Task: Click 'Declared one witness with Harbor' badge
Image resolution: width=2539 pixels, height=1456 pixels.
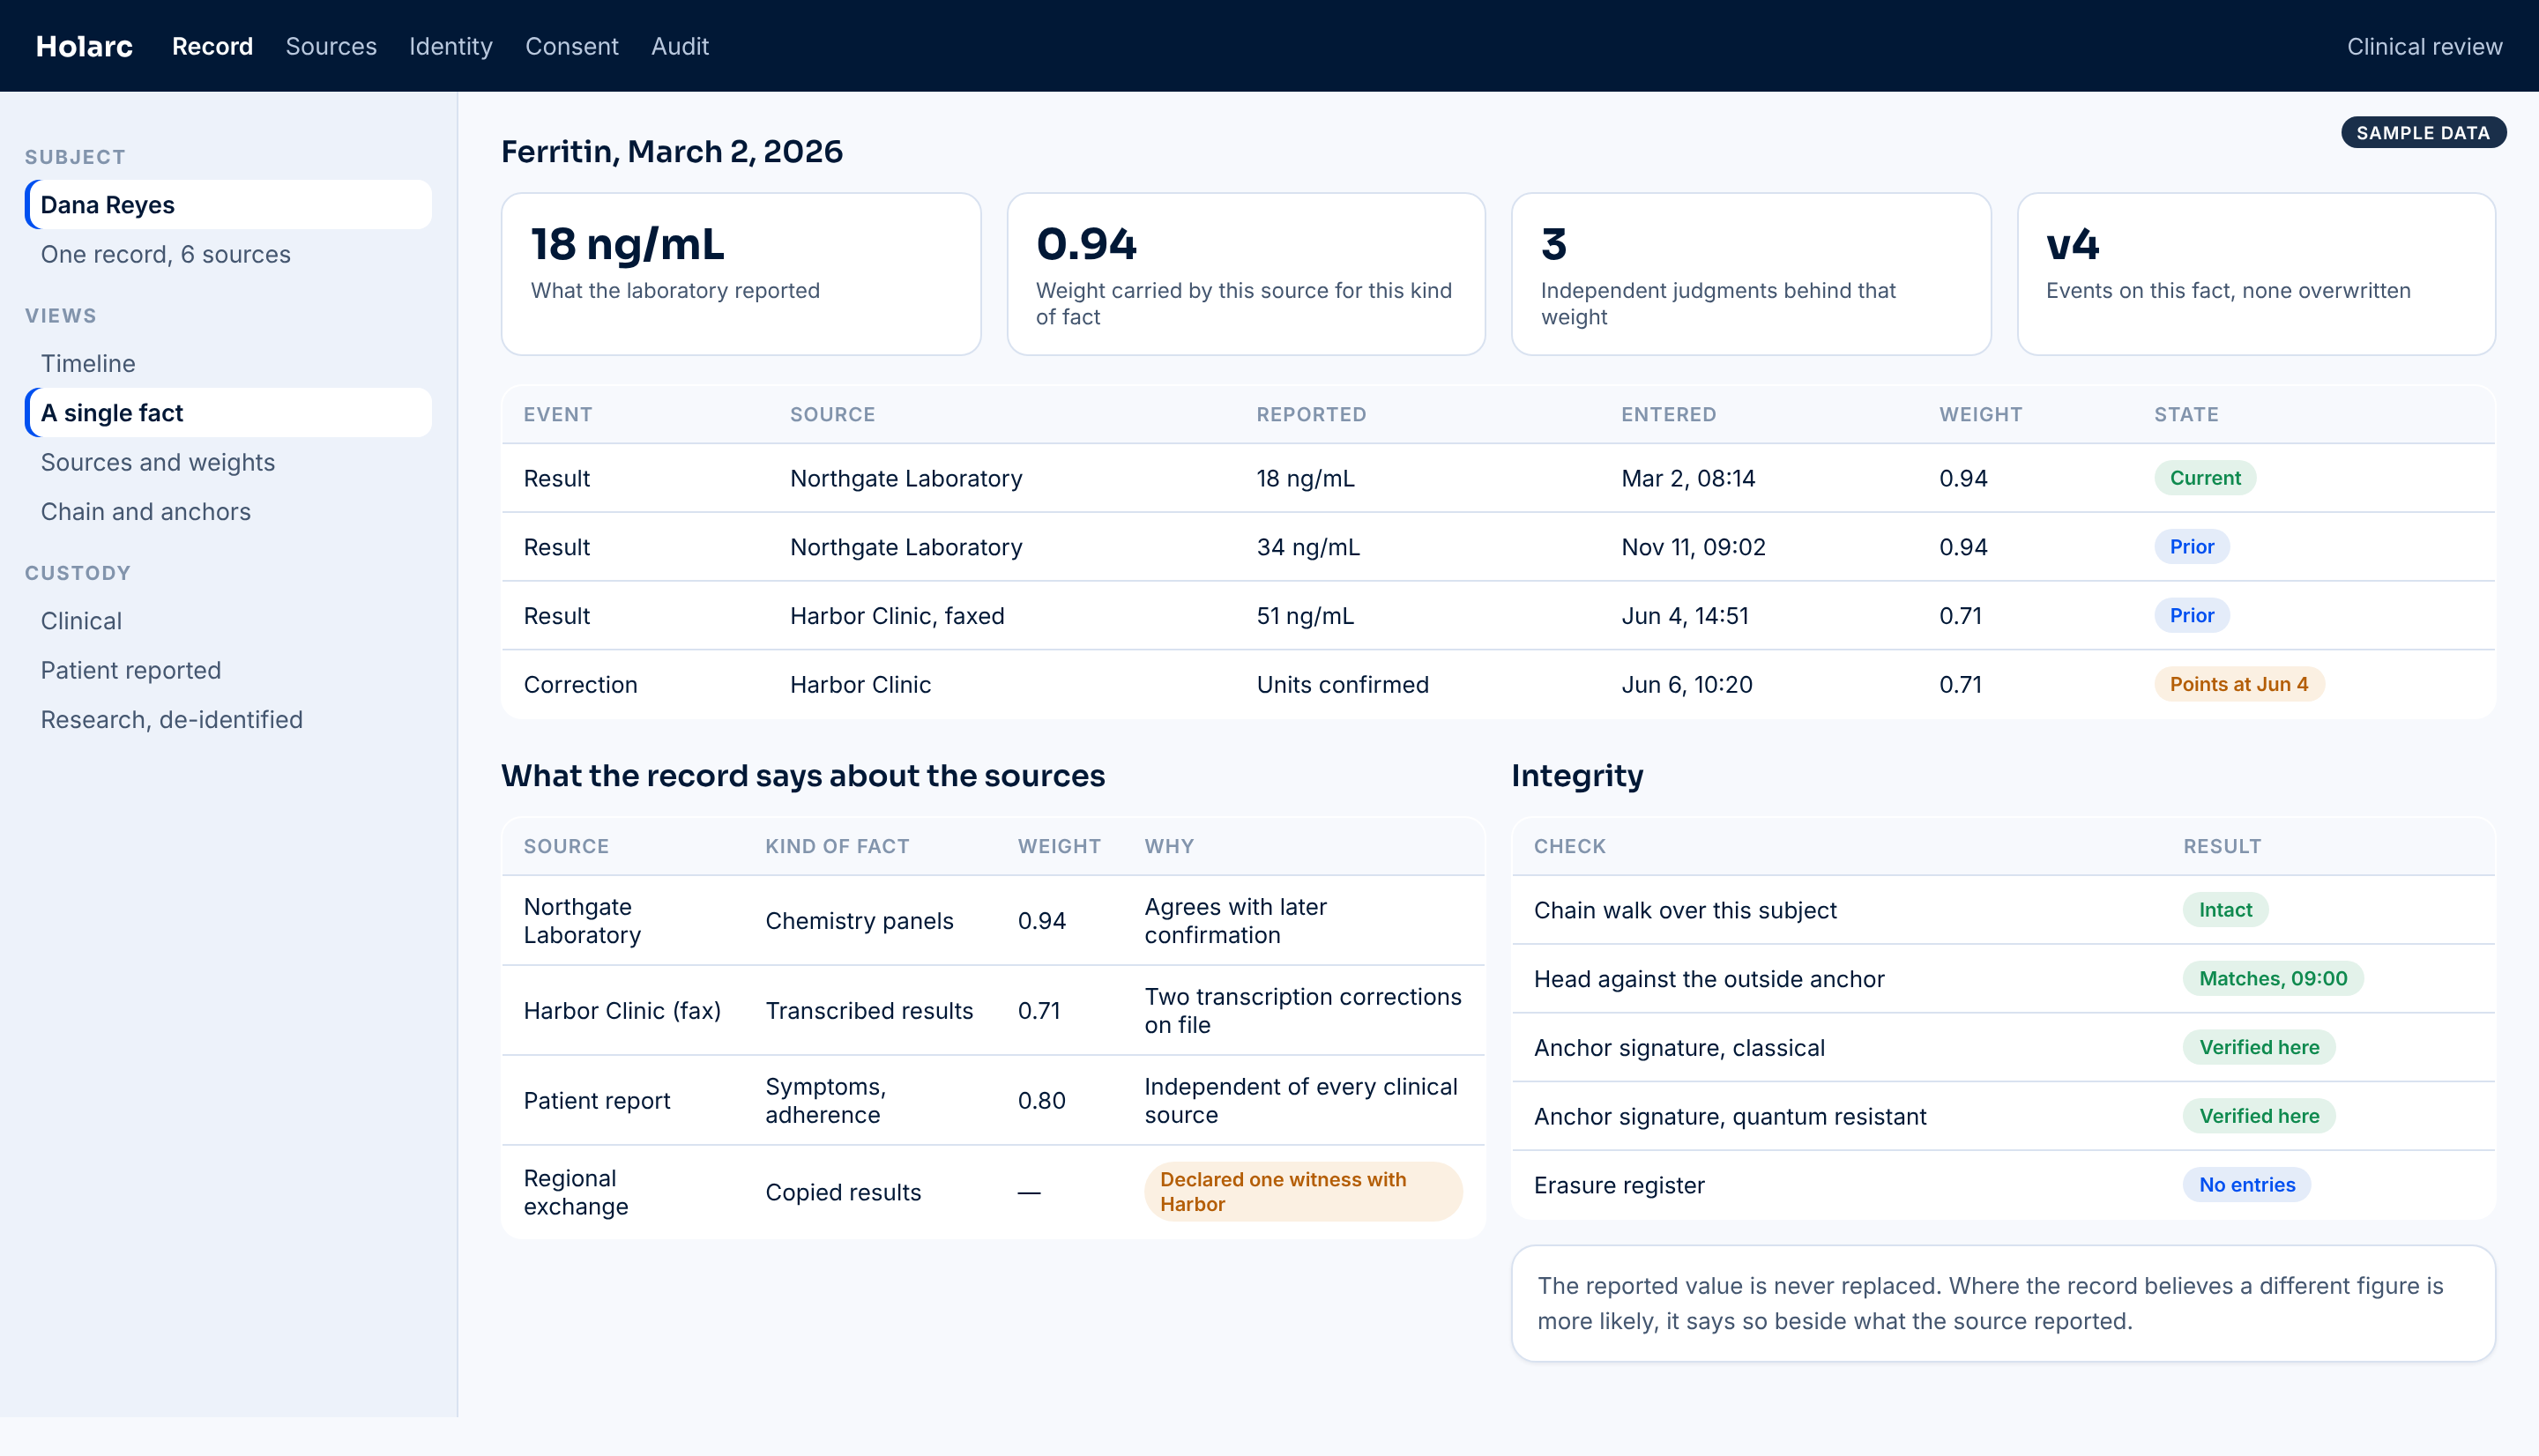Action: 1303,1192
